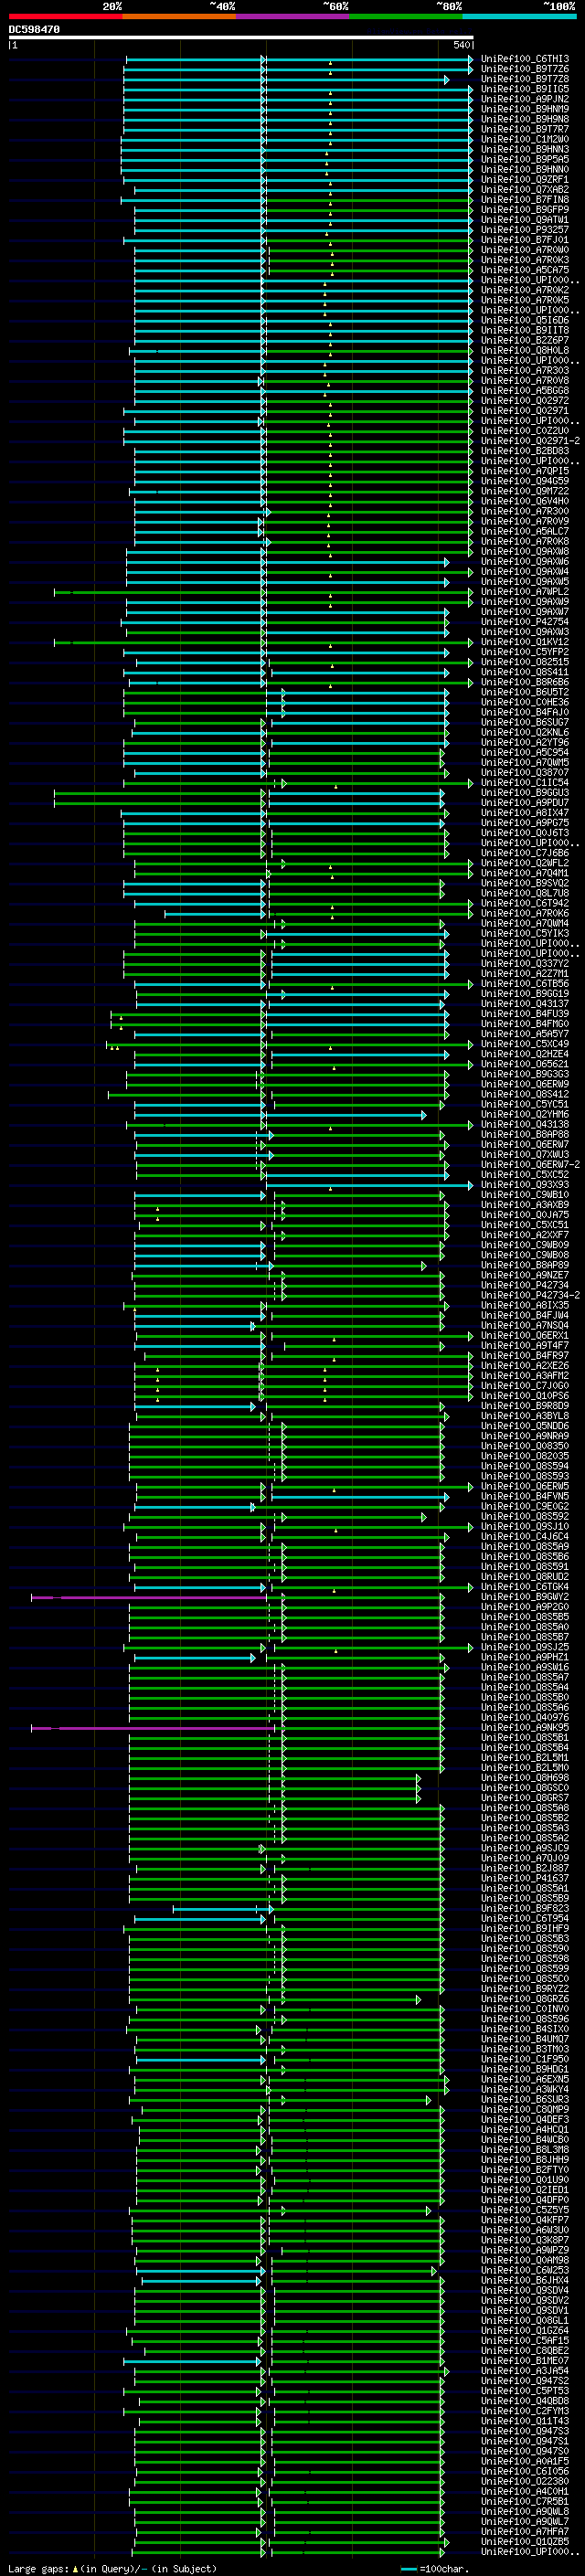Screen dimensions: 585x2576
Task: Click the orange ~40% identity color segment
Action: 179,16
